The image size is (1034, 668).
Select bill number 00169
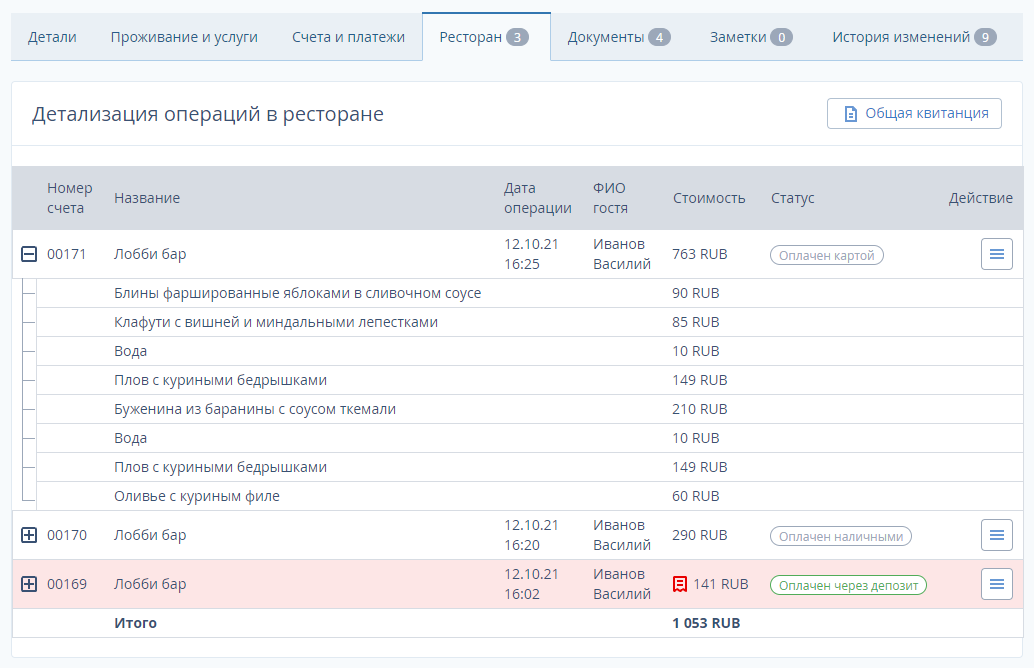point(67,584)
